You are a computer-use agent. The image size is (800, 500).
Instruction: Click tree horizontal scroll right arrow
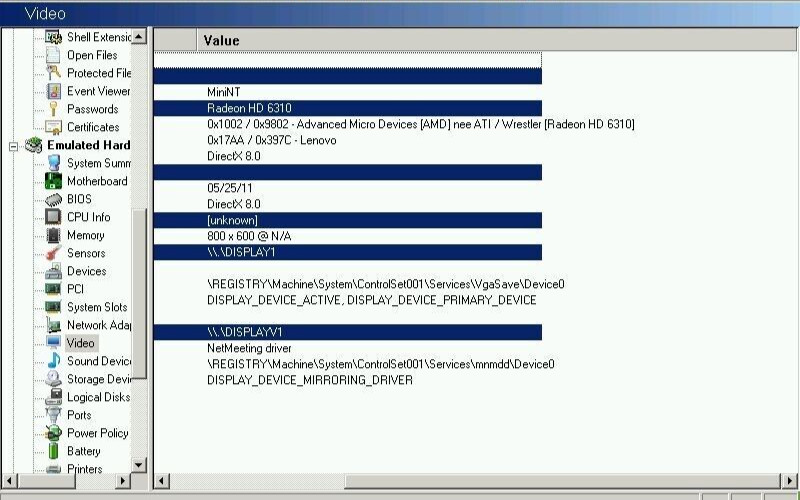click(122, 481)
